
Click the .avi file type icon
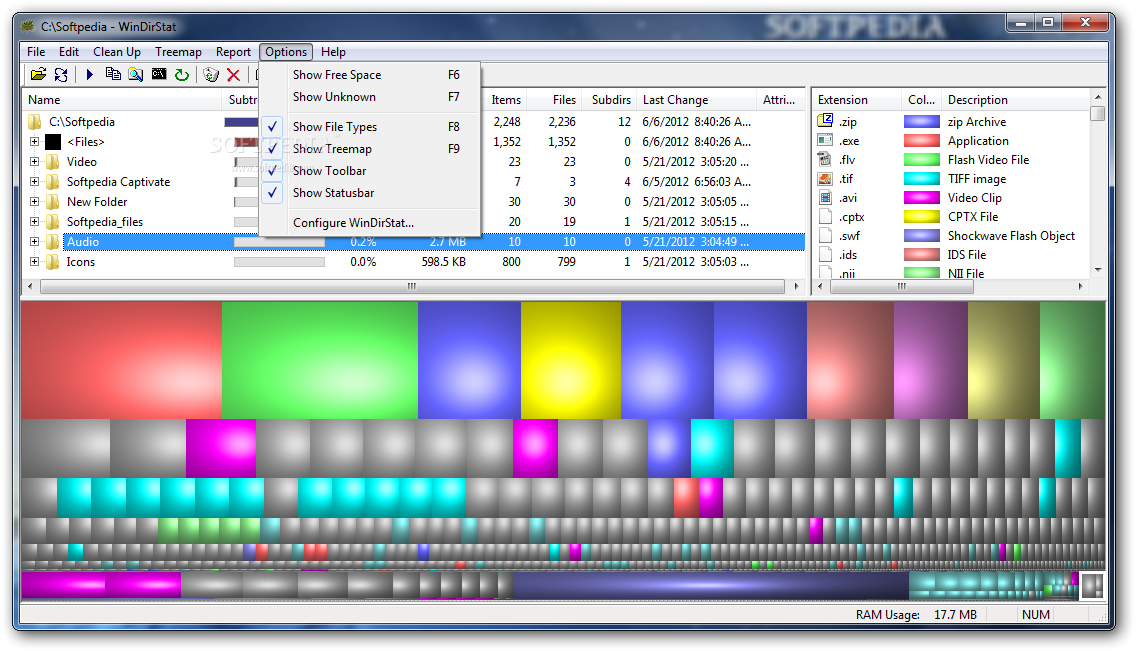coord(825,197)
